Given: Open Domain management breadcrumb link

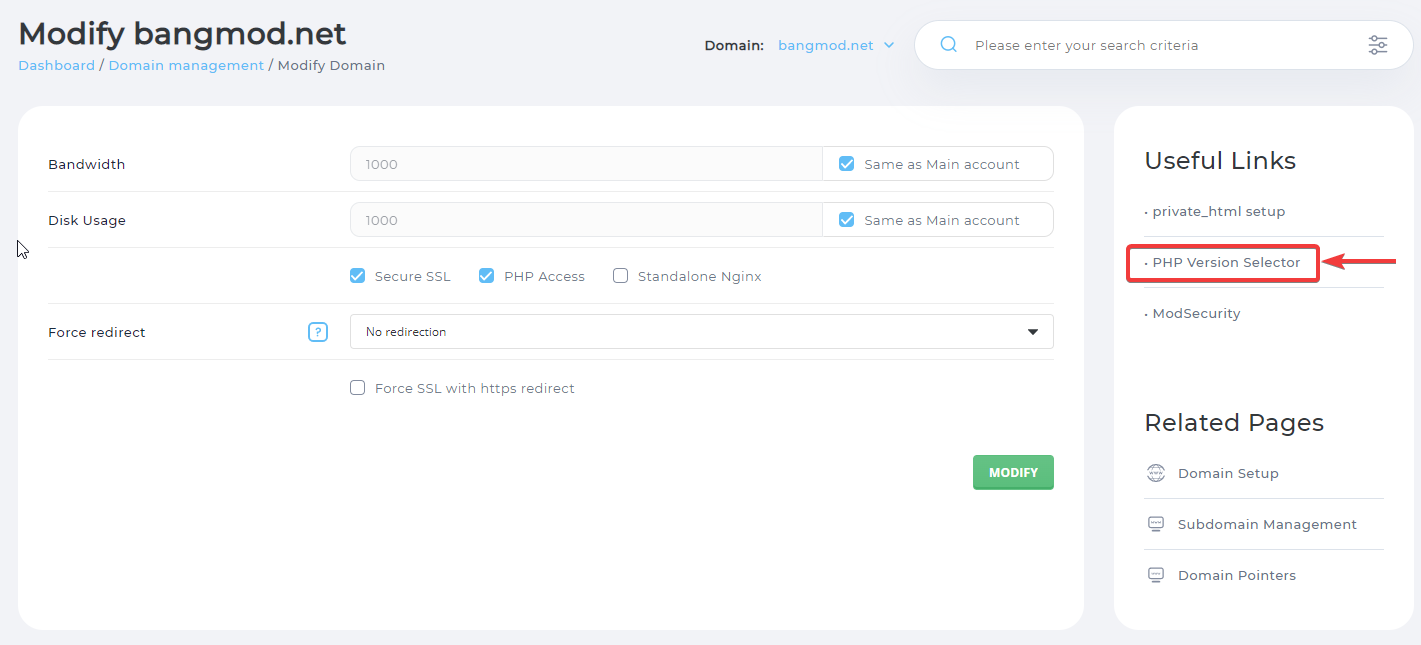Looking at the screenshot, I should 186,65.
